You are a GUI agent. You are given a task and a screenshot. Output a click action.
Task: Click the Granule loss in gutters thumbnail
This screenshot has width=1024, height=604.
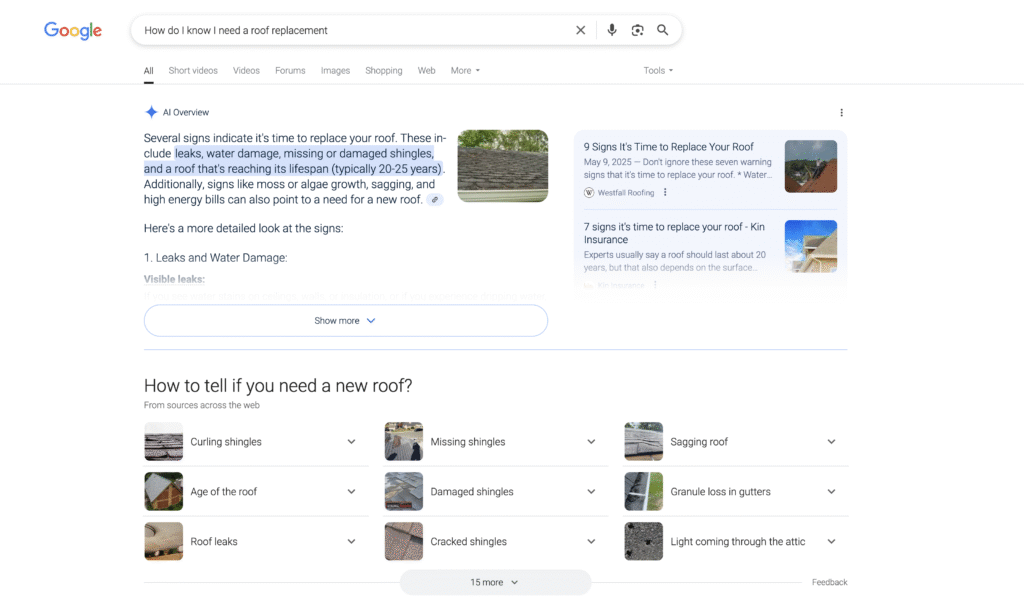pyautogui.click(x=643, y=492)
